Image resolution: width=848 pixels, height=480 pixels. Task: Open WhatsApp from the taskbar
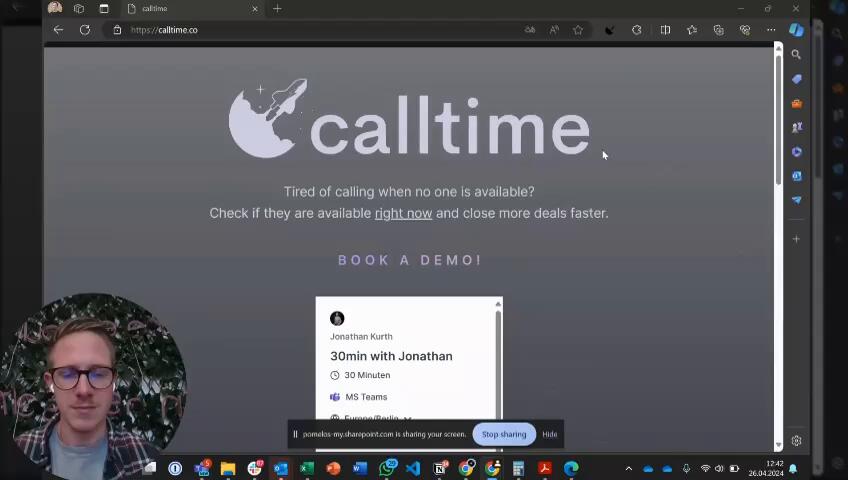[x=387, y=468]
